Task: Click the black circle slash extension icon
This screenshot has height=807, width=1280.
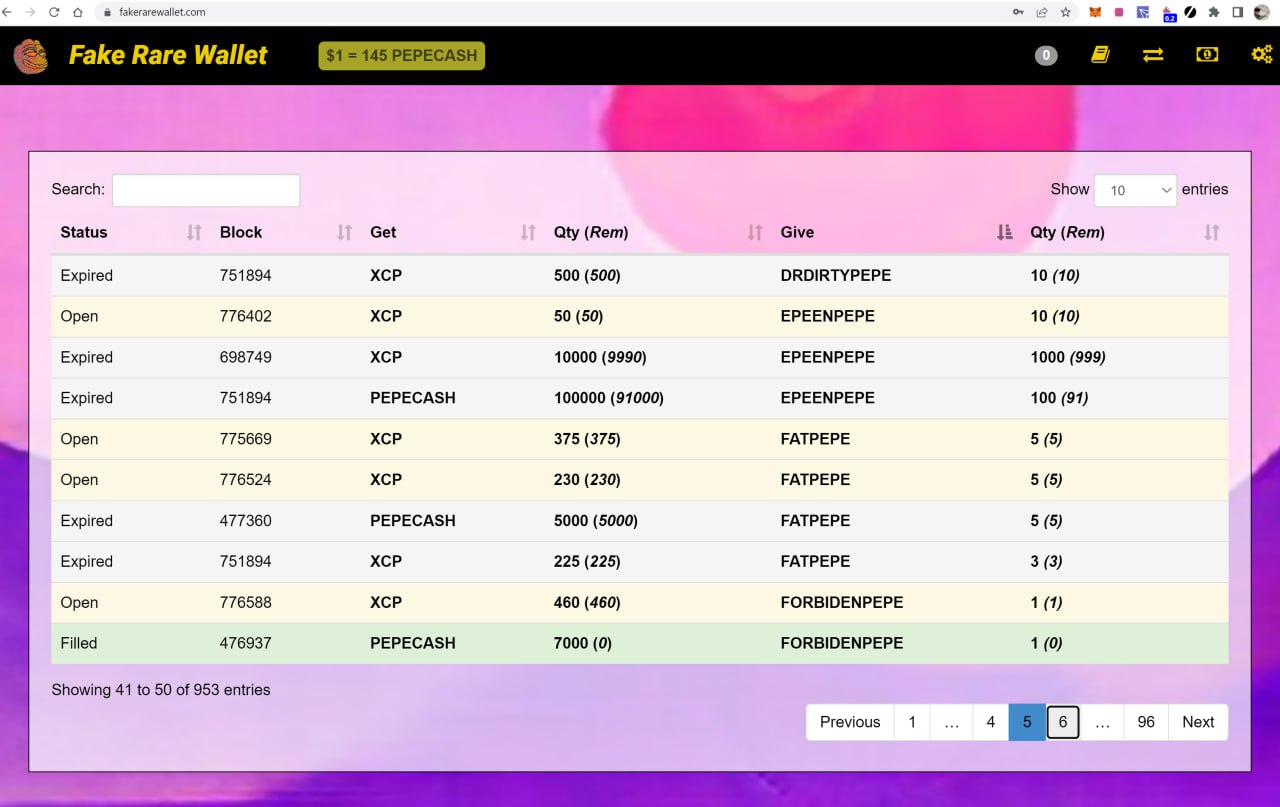Action: [x=1191, y=12]
